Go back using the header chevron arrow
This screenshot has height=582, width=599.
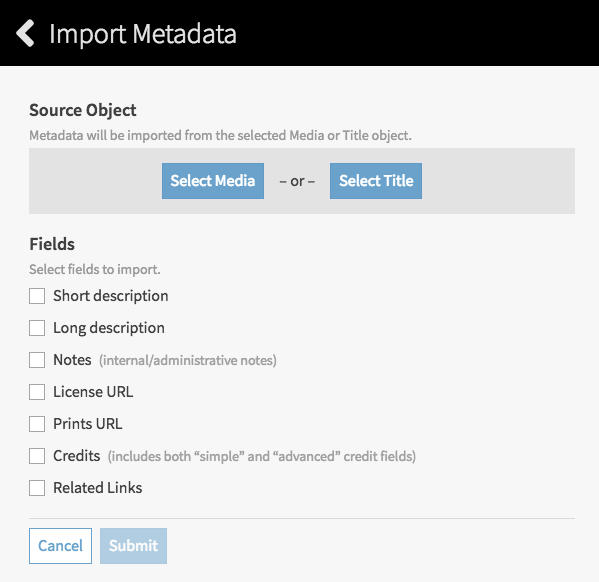click(25, 34)
